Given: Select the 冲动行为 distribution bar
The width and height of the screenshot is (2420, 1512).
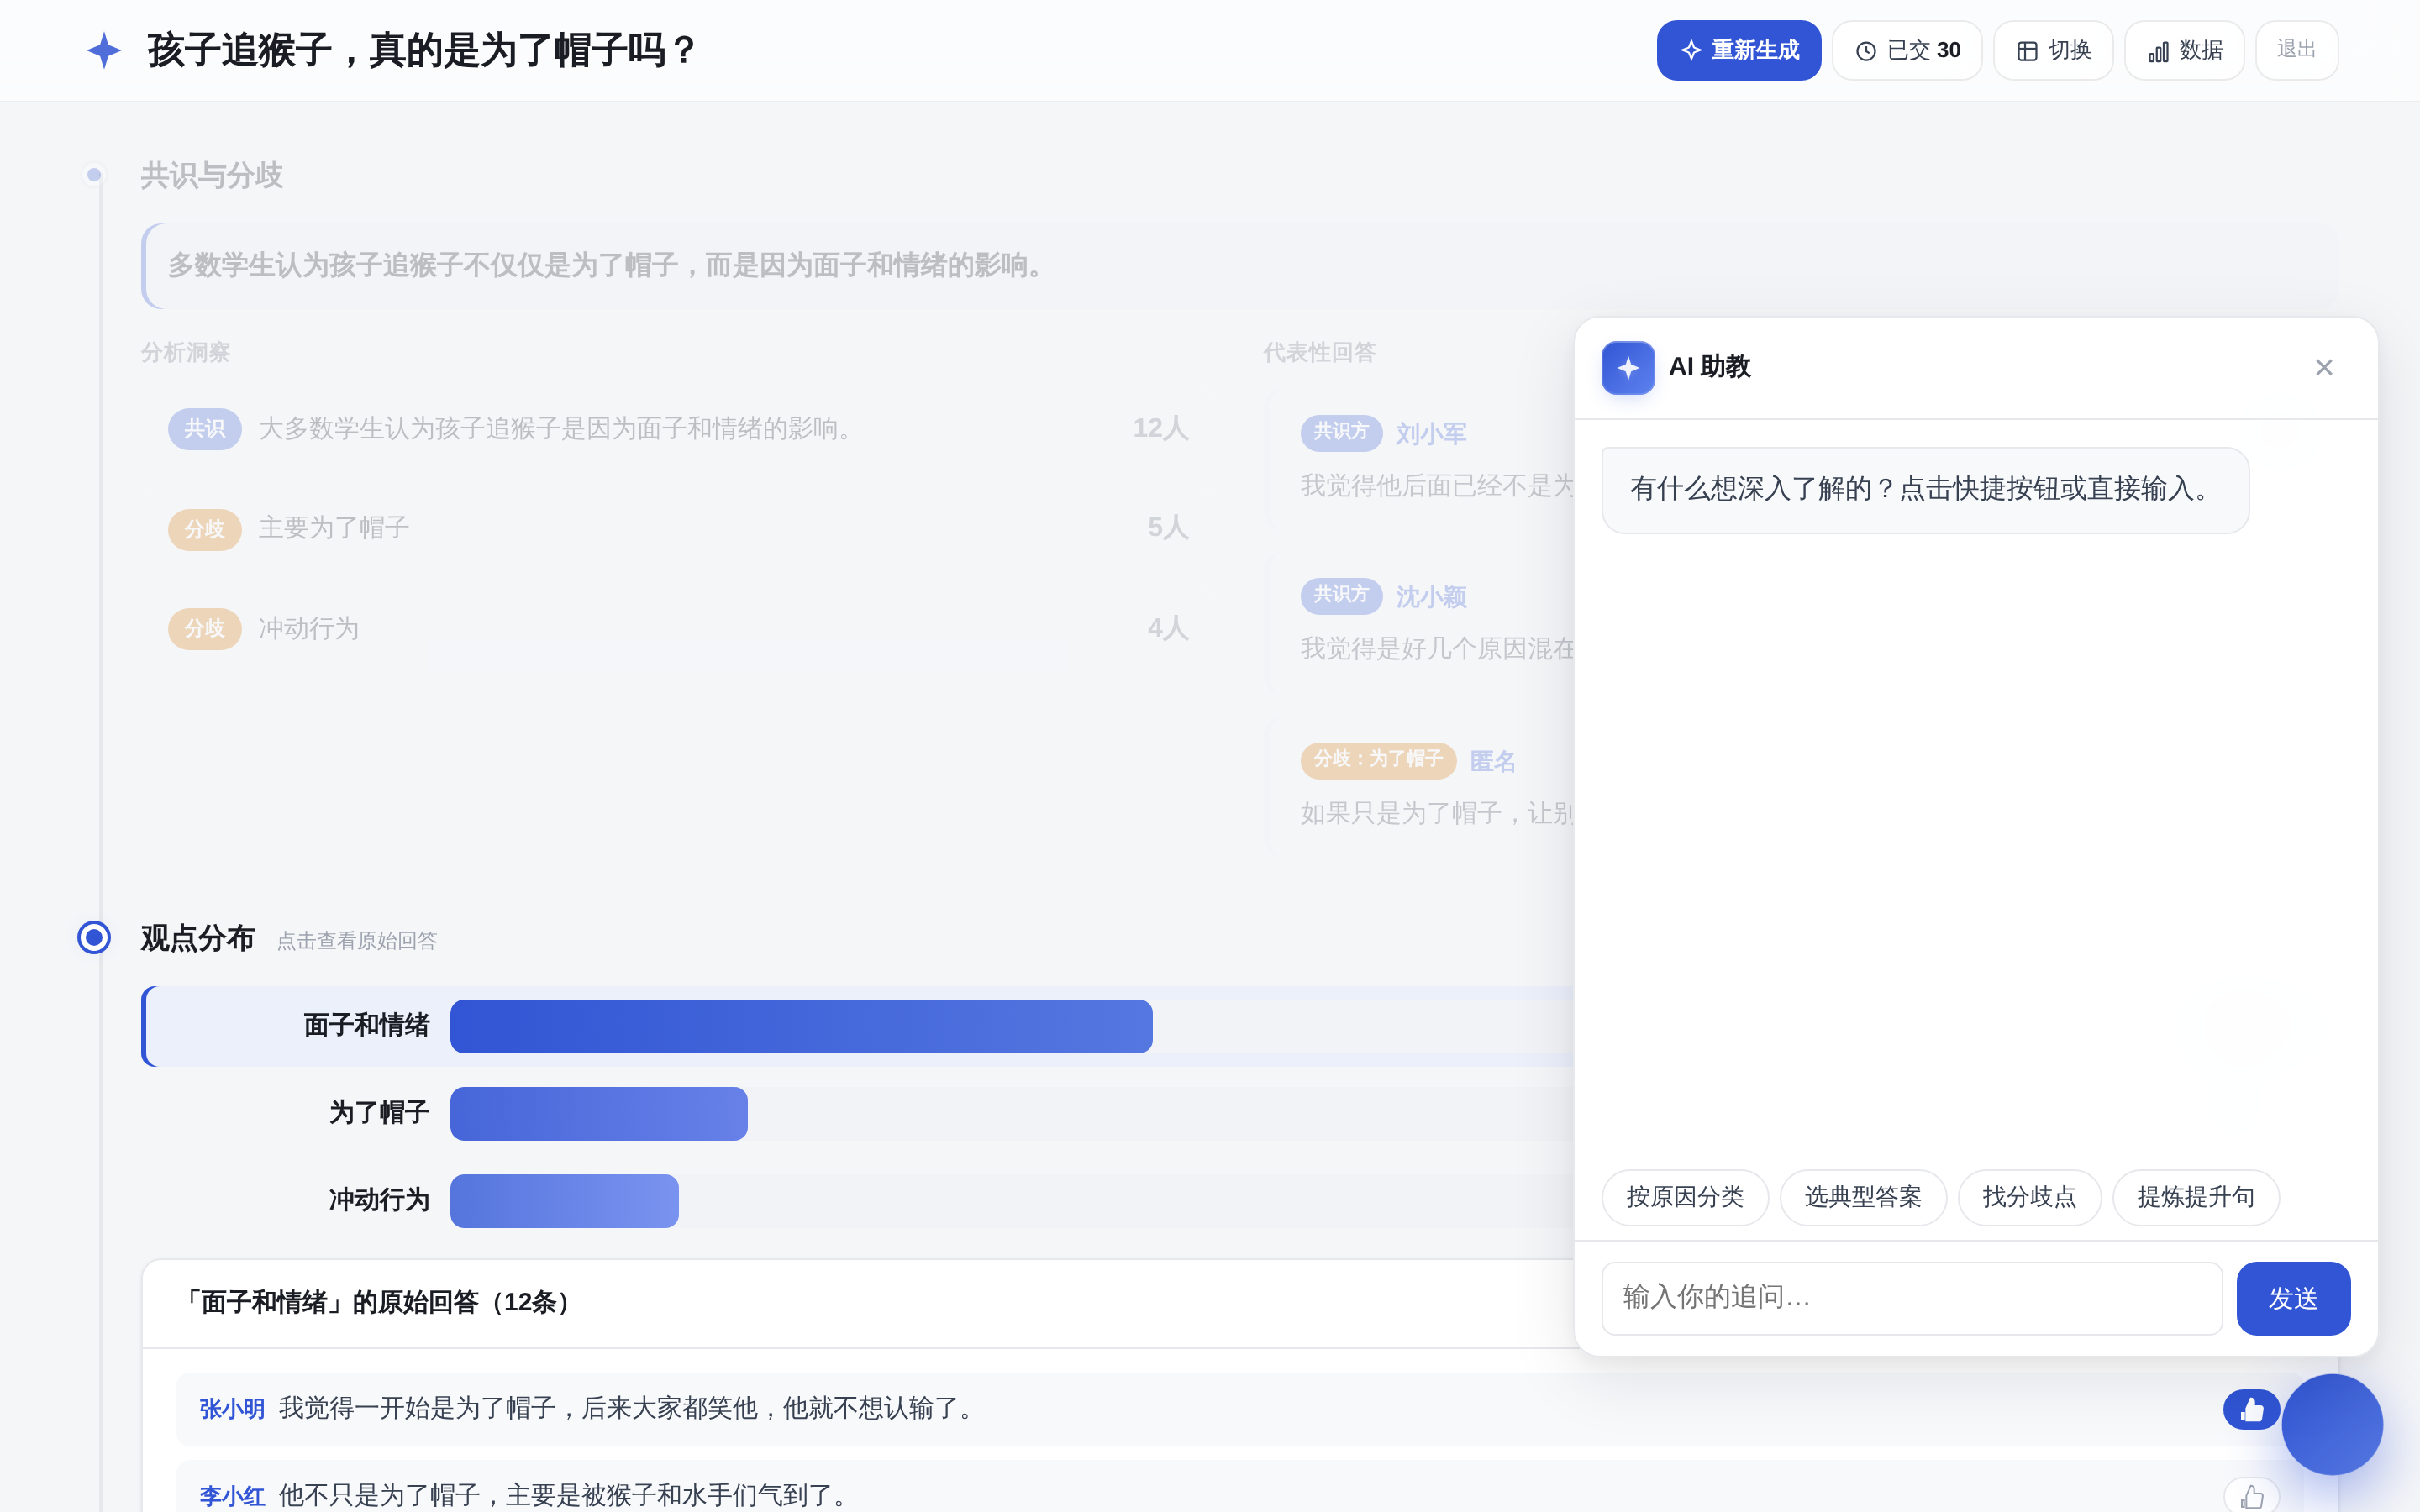Looking at the screenshot, I should (x=564, y=1200).
